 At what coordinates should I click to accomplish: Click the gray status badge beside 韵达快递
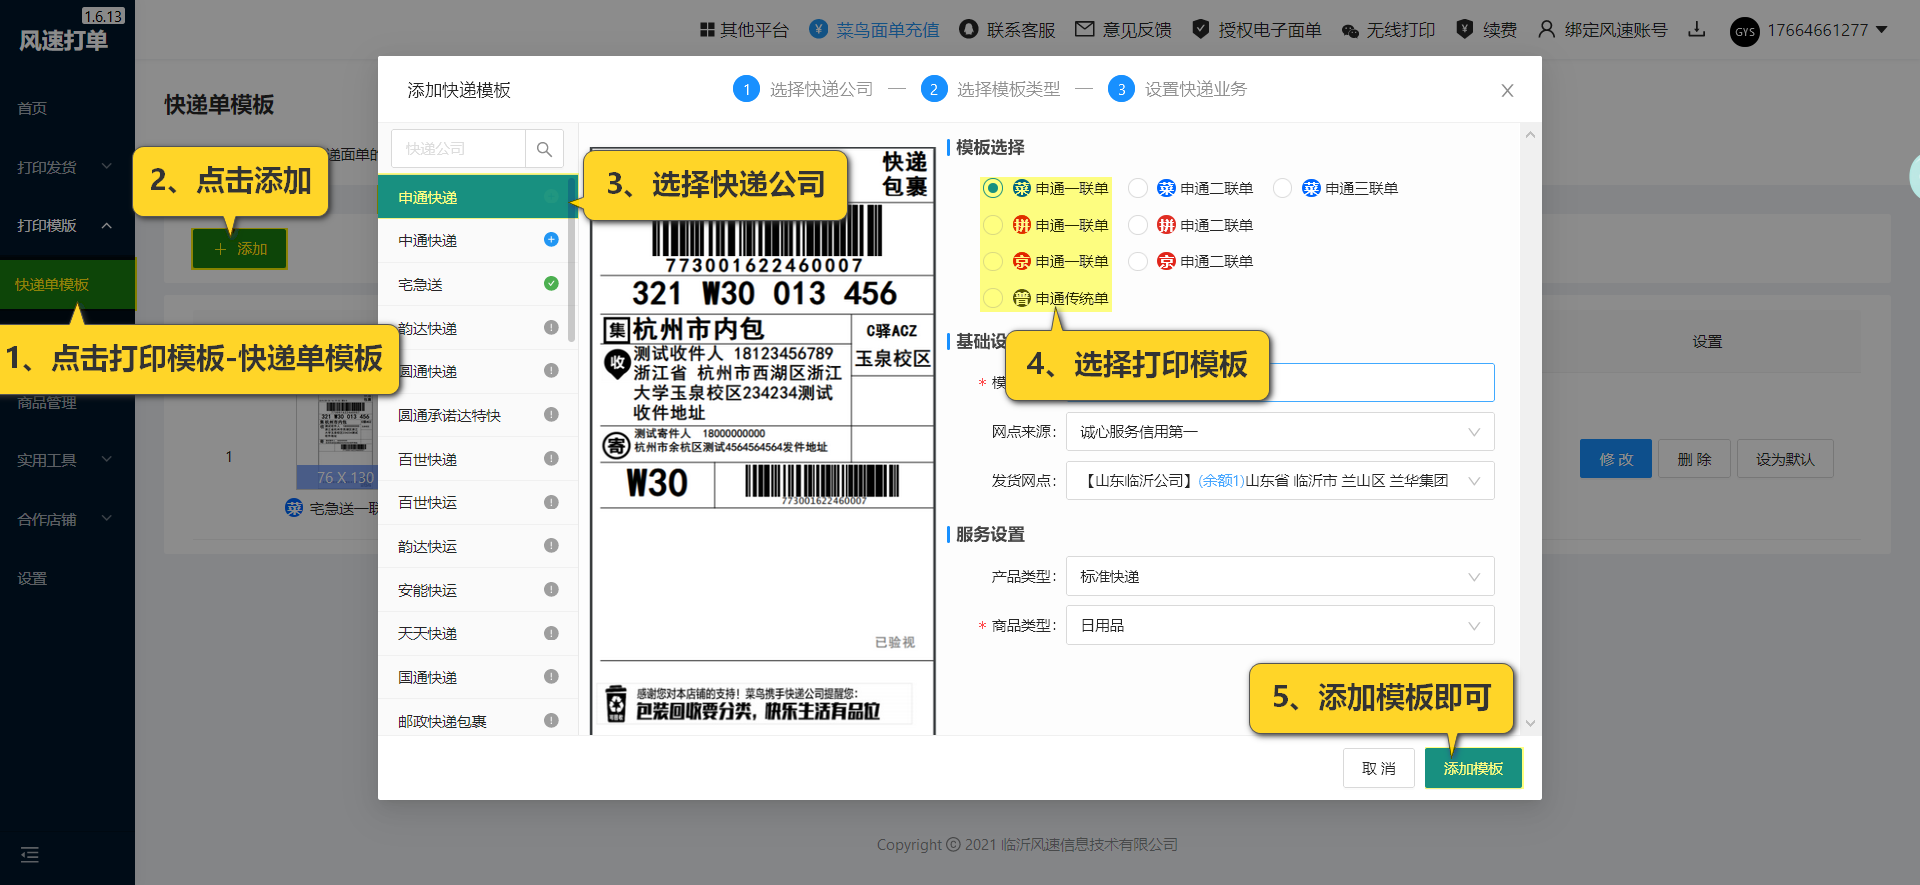point(551,327)
